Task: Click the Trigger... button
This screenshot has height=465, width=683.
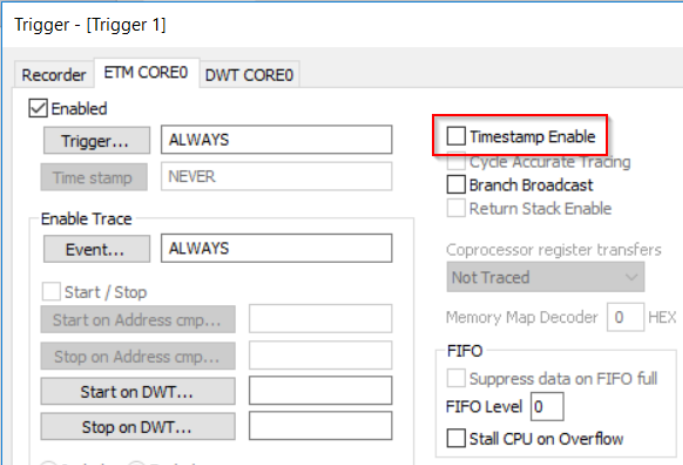Action: point(95,140)
